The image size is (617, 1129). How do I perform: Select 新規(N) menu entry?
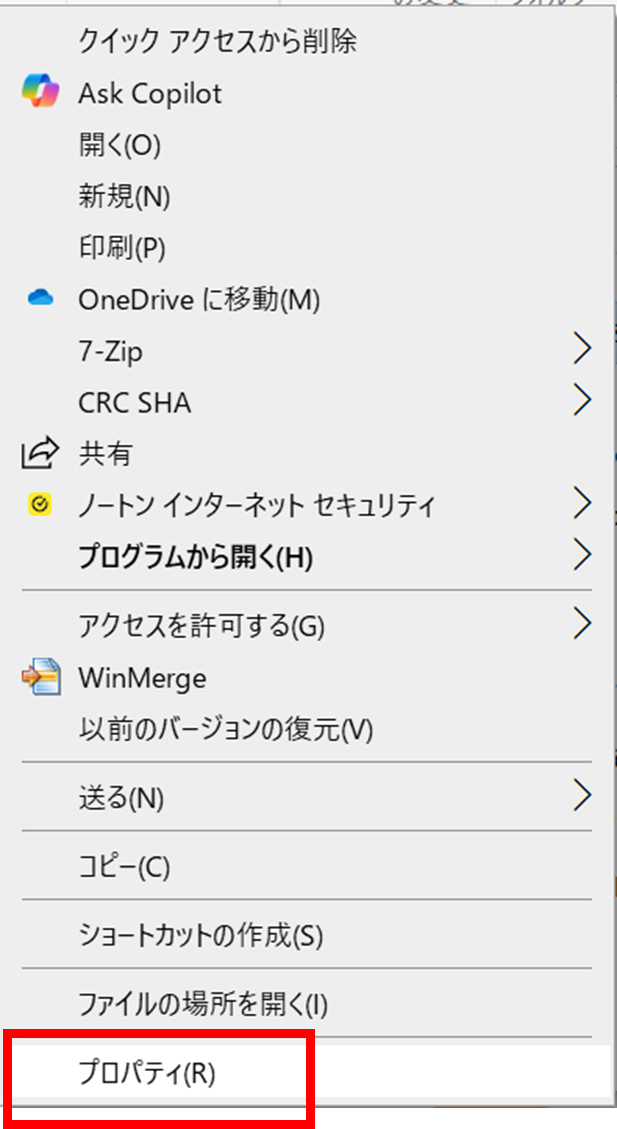pyautogui.click(x=124, y=197)
